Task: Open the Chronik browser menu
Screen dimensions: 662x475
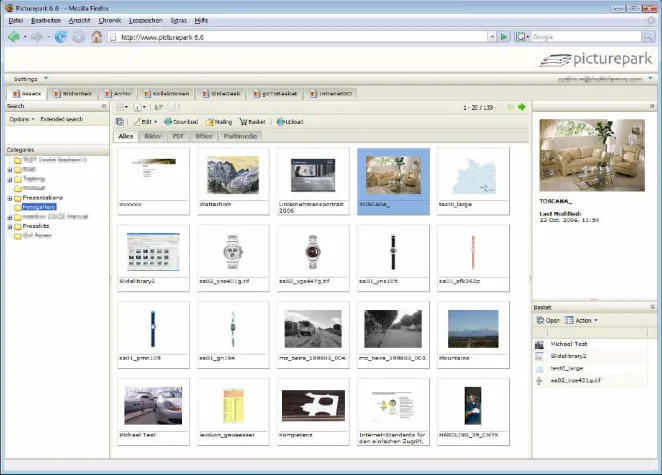Action: click(x=112, y=18)
